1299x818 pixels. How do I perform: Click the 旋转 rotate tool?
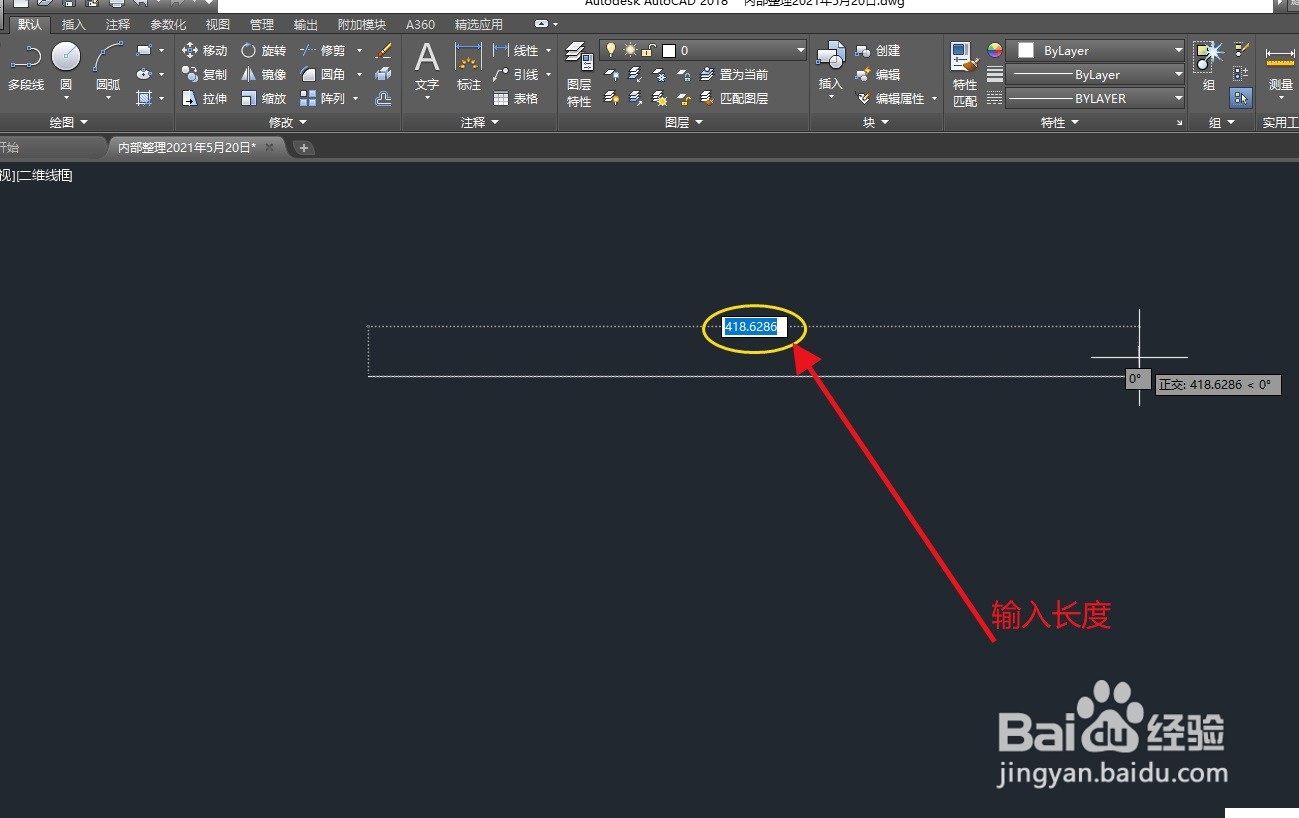tap(264, 50)
